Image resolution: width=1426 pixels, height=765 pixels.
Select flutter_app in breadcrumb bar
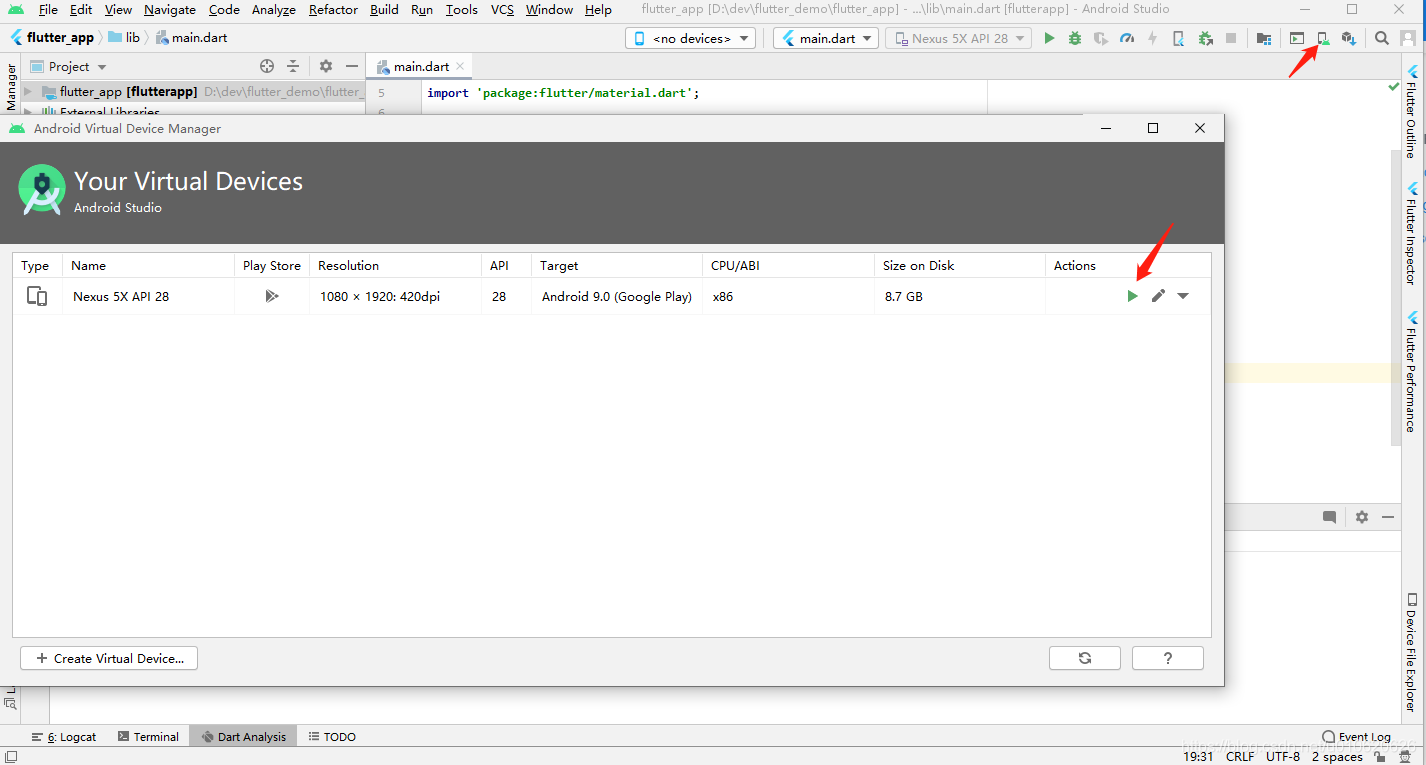(52, 37)
